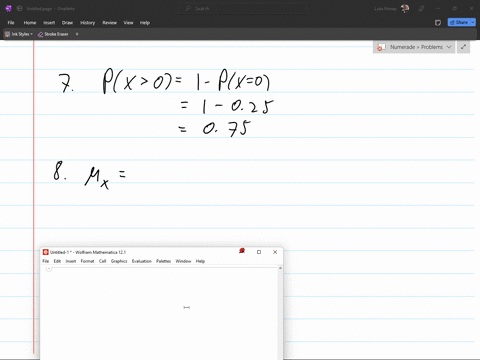This screenshot has height=360, width=480.
Task: Open Mathematica Palettes menu
Action: click(163, 261)
